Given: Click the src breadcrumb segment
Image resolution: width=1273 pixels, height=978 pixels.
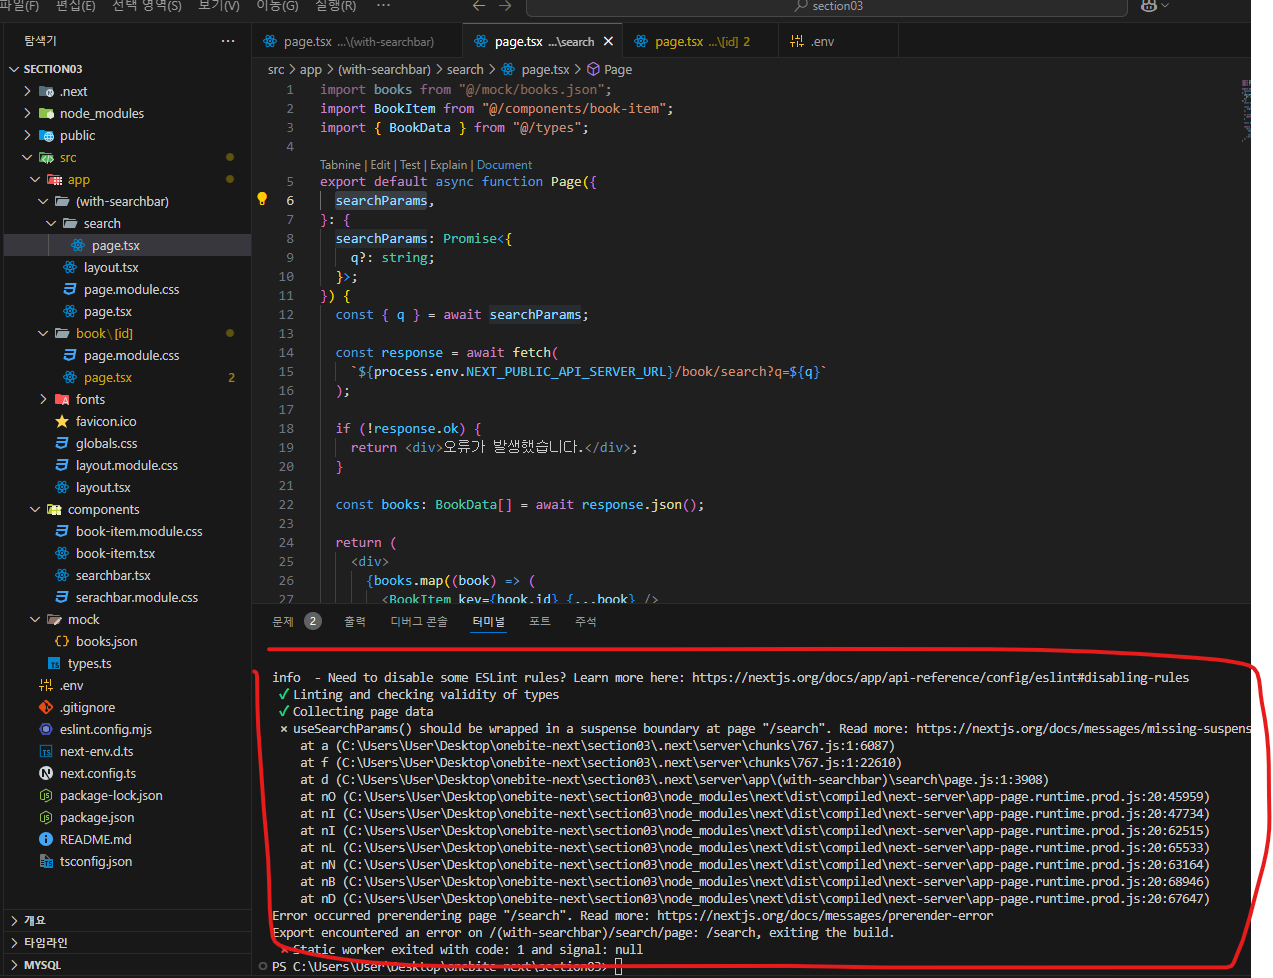Looking at the screenshot, I should pos(276,70).
